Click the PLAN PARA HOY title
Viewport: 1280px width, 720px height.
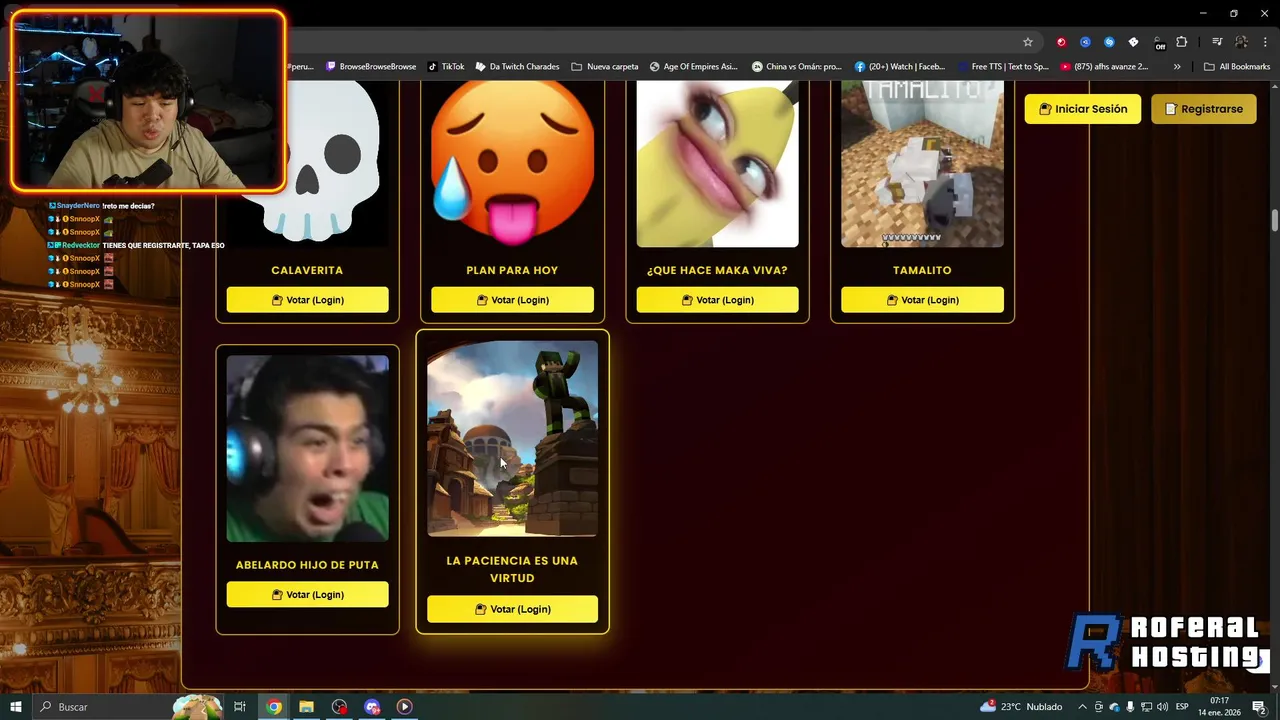tap(512, 270)
